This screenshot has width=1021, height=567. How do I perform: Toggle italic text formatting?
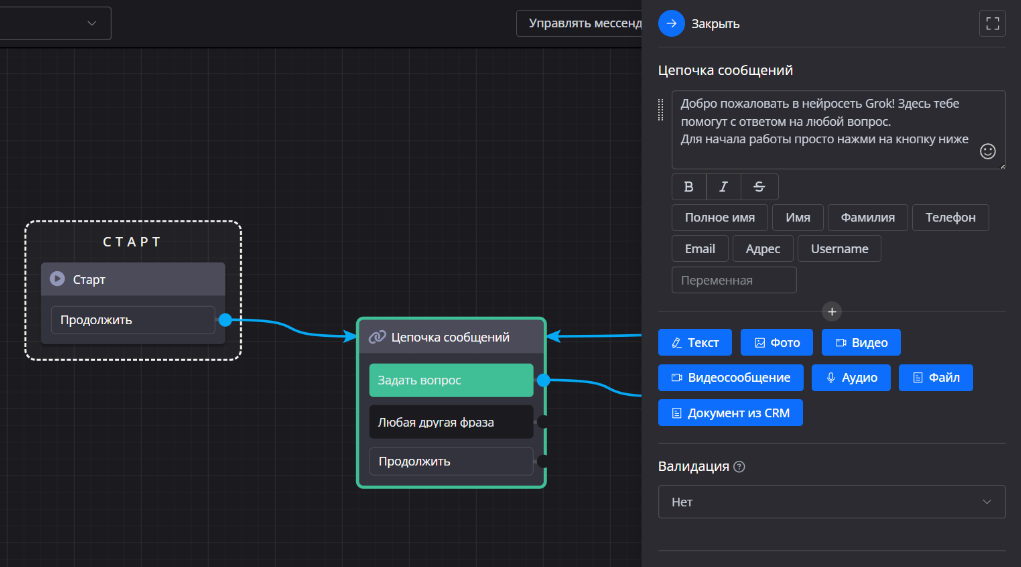[723, 187]
